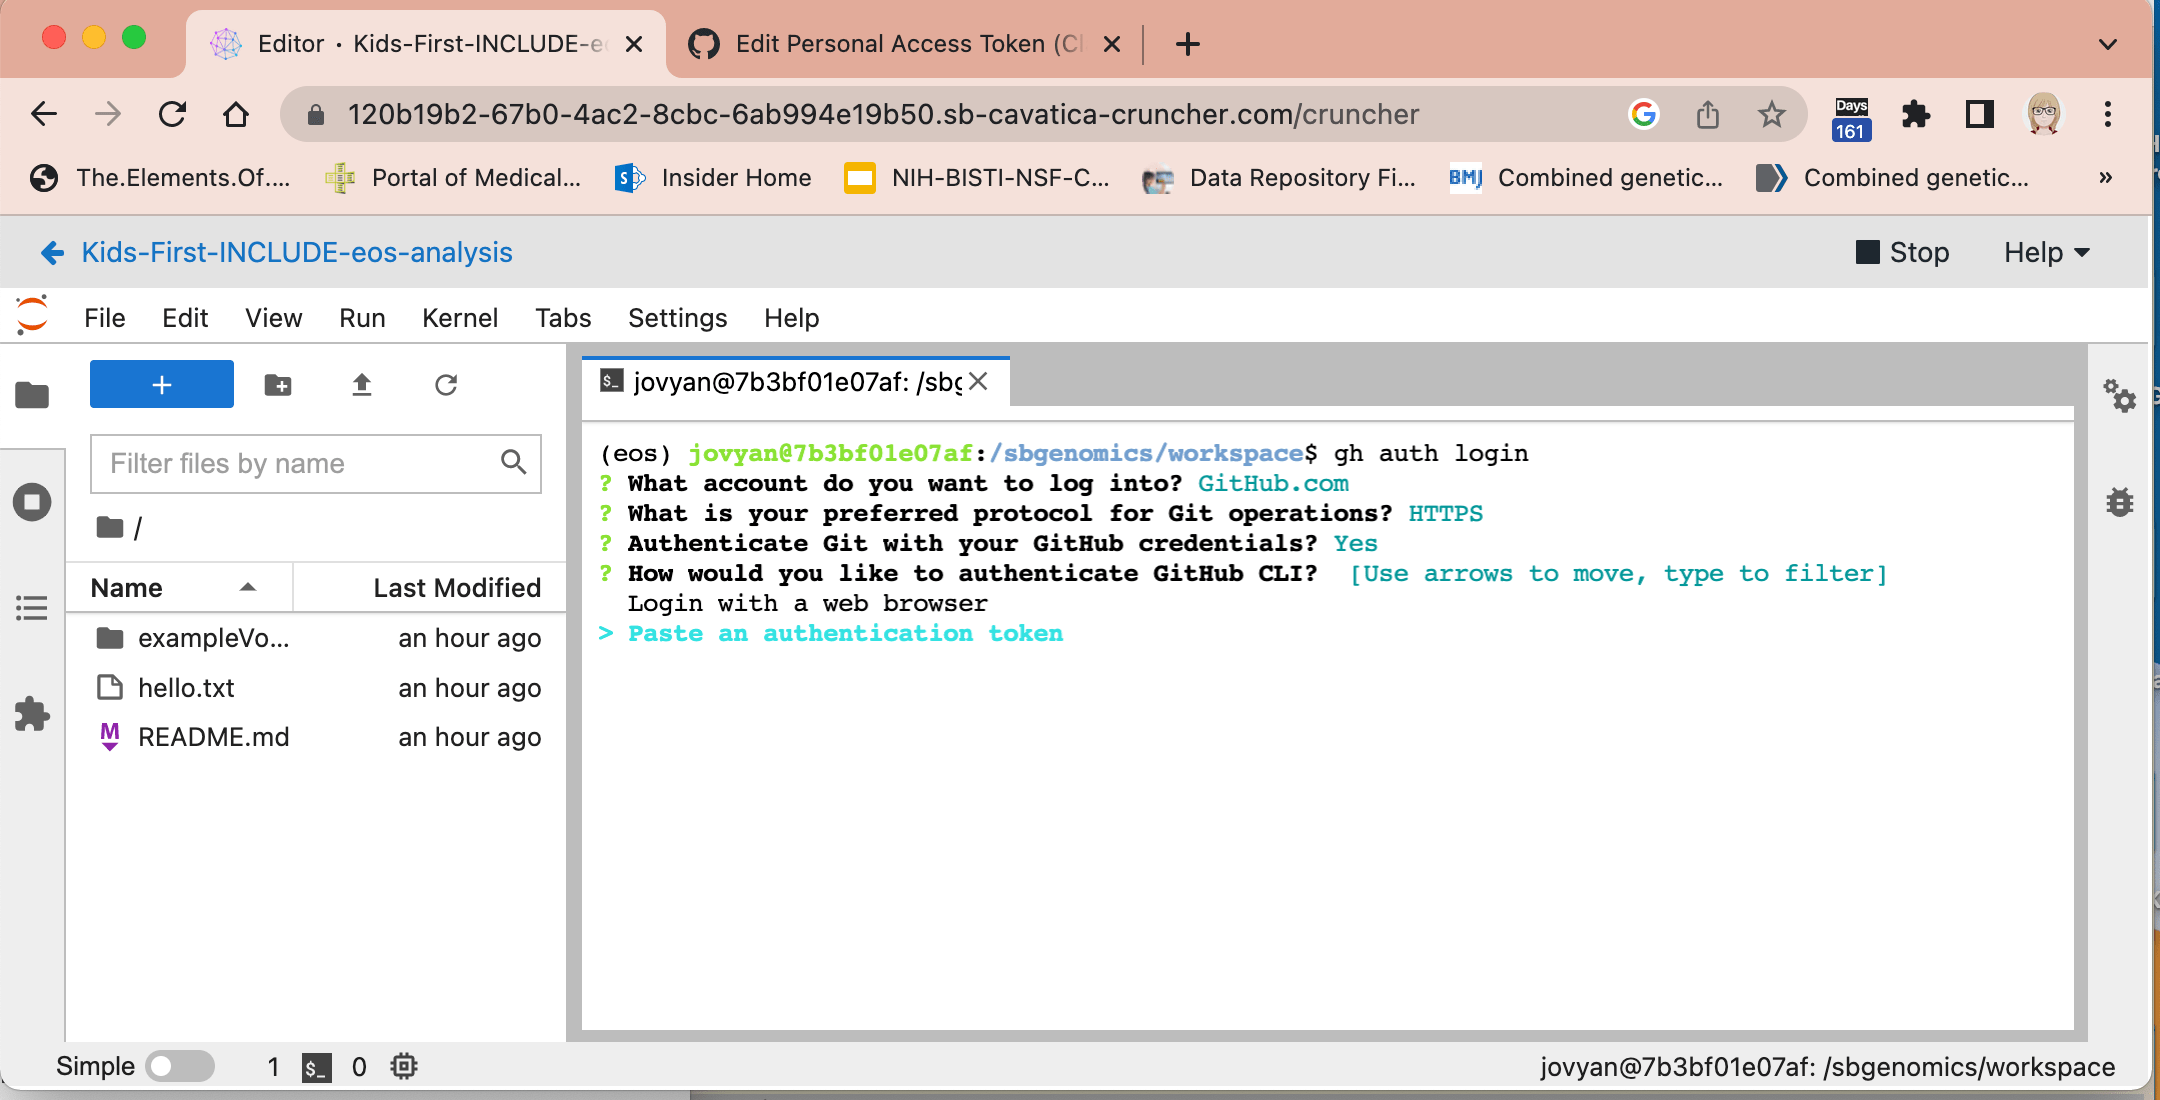The width and height of the screenshot is (2160, 1100).
Task: Open the Help dropdown menu
Action: coord(2044,252)
